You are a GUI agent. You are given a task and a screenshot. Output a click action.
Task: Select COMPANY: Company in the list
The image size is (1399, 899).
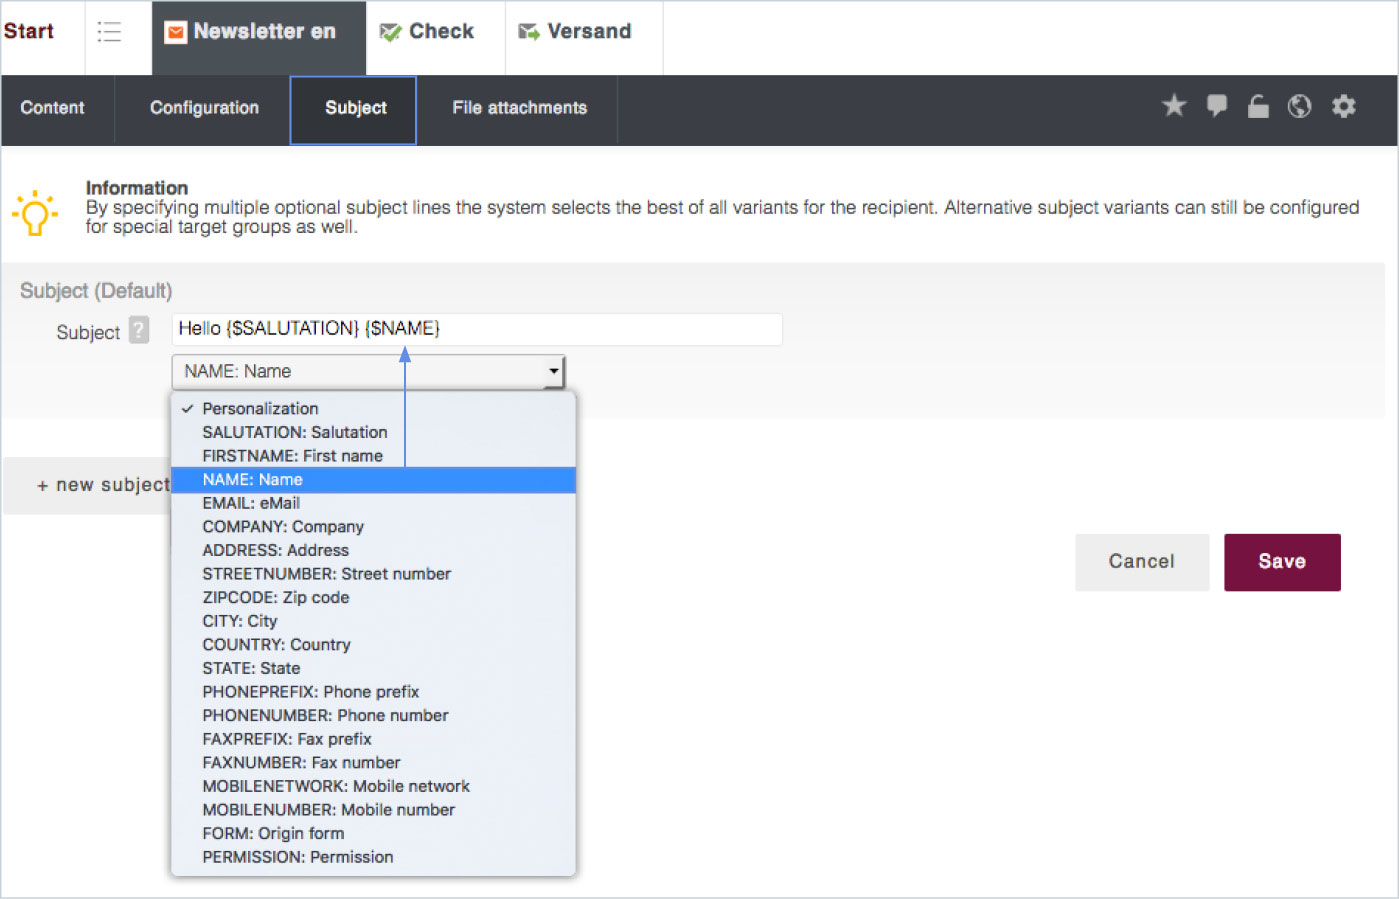coord(283,527)
